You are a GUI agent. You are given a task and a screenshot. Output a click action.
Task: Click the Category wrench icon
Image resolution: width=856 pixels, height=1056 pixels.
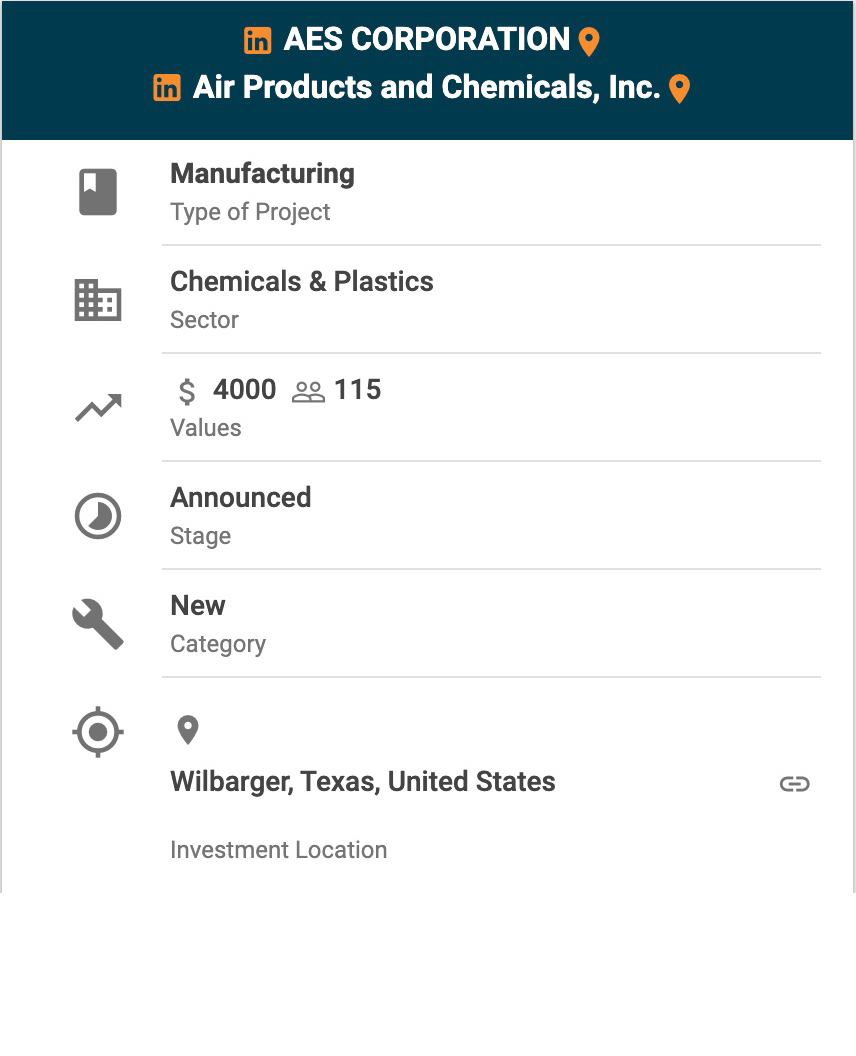98,624
